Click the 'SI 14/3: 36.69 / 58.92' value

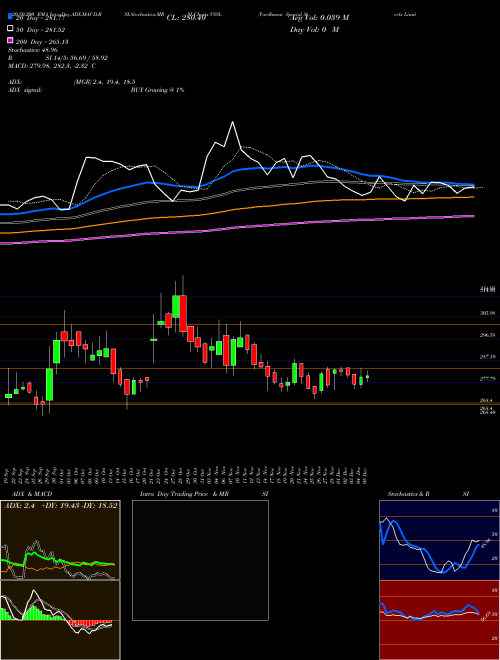coord(77,58)
